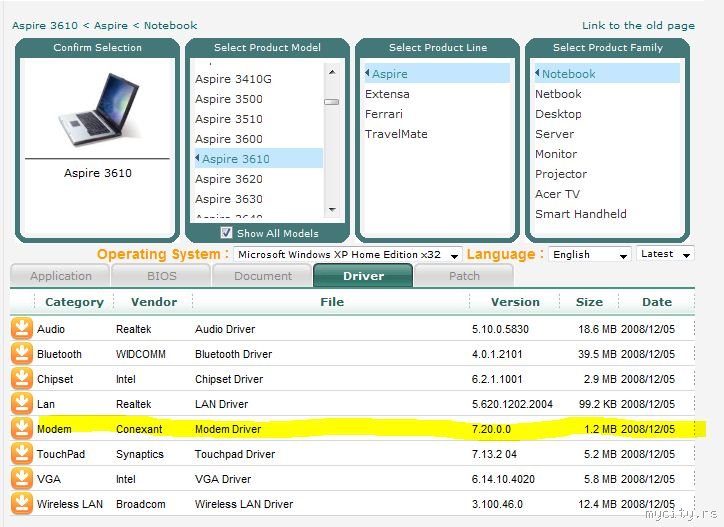This screenshot has height=527, width=724.
Task: Select the Driver tab
Action: 363,276
